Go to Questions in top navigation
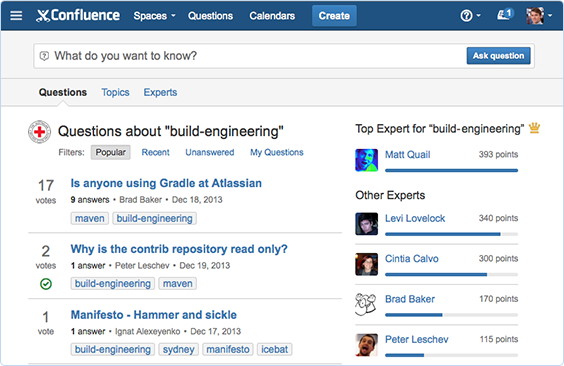Screen dimensions: 564x366 coord(210,16)
